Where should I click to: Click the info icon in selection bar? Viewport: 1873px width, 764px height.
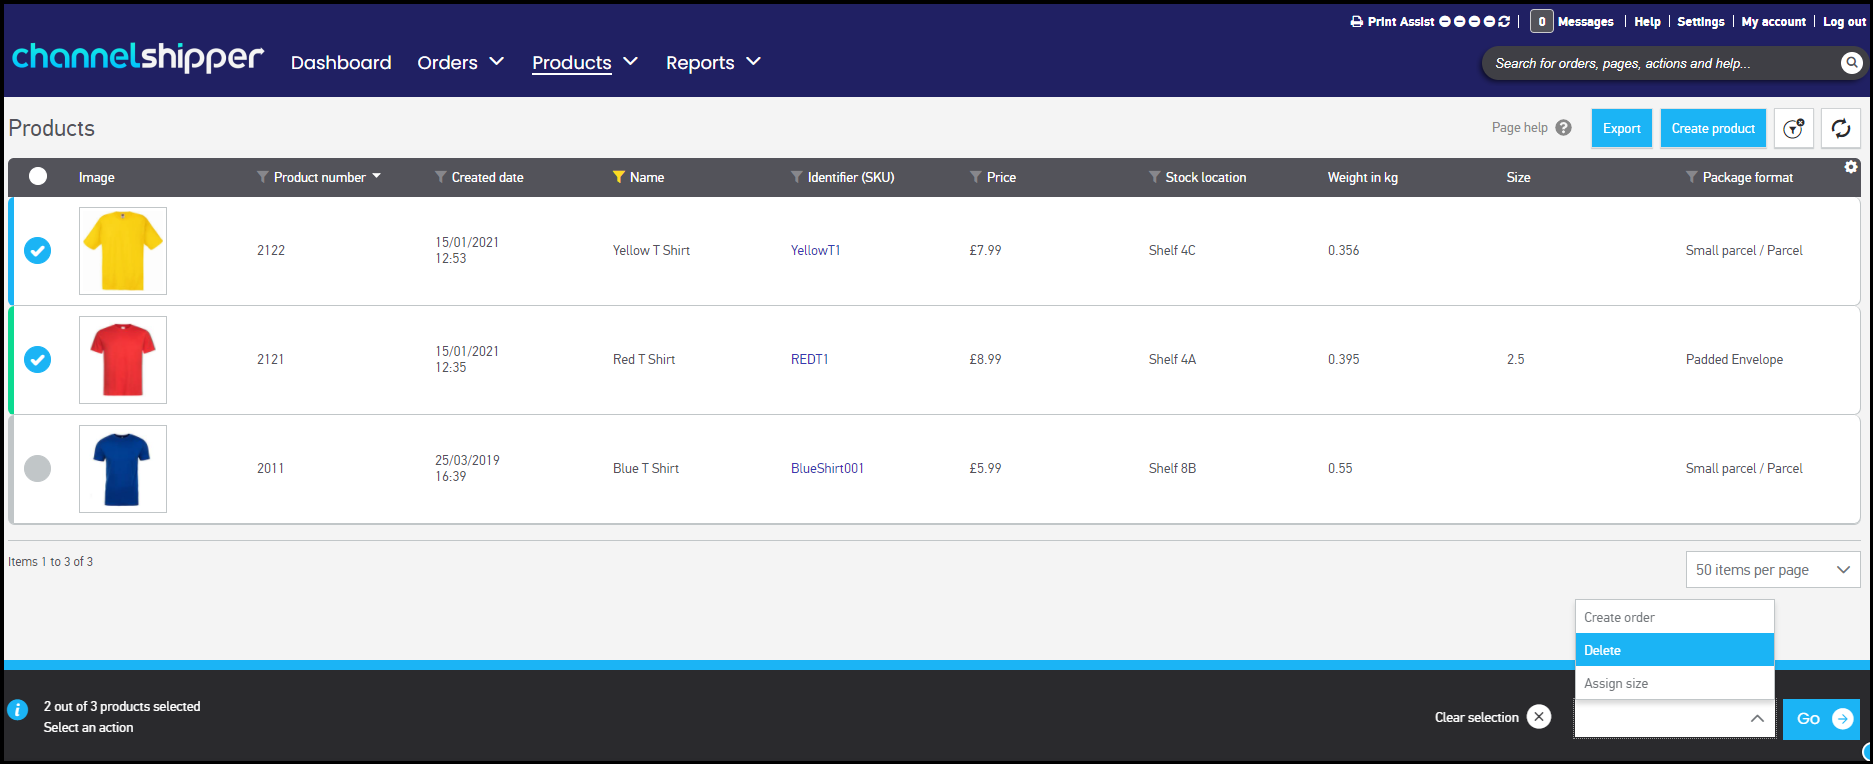[x=18, y=710]
